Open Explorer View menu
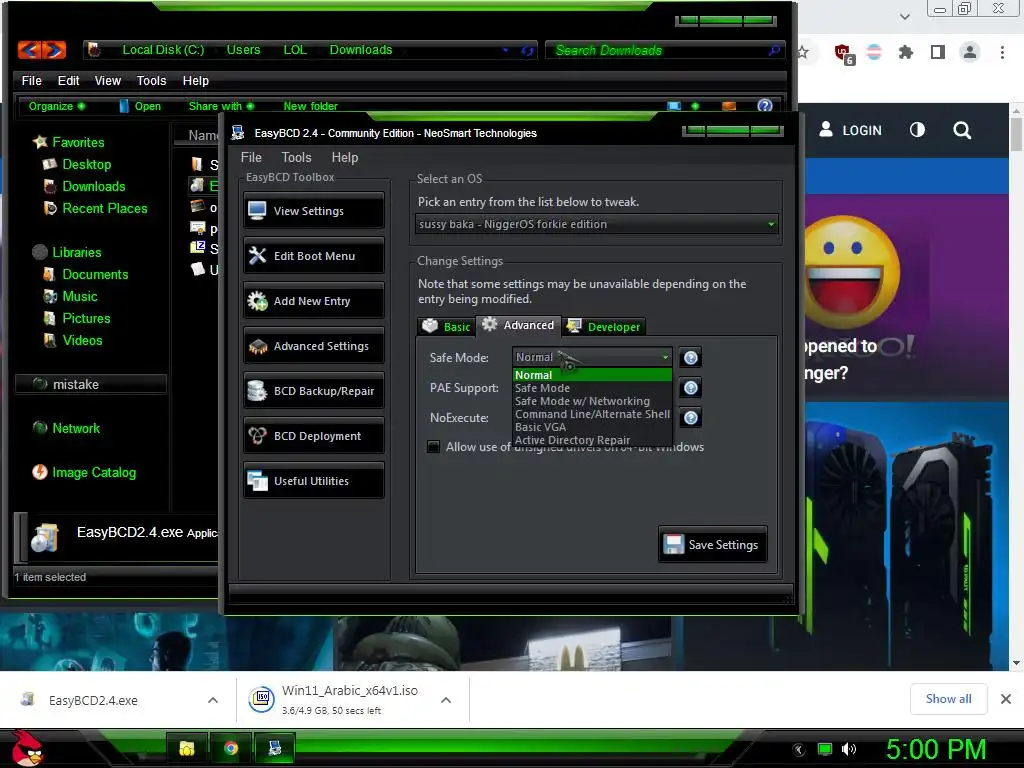 coord(108,80)
